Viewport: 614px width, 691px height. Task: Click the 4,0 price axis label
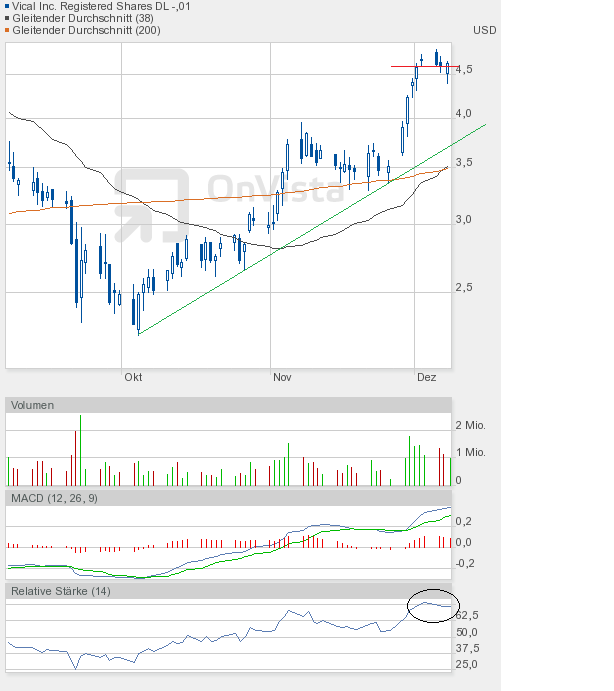(x=464, y=113)
